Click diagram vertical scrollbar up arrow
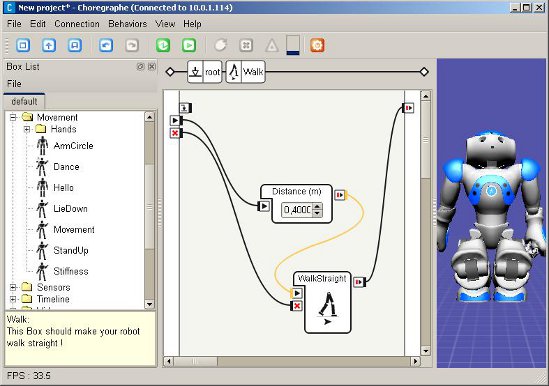Image resolution: width=549 pixels, height=386 pixels. (426, 96)
